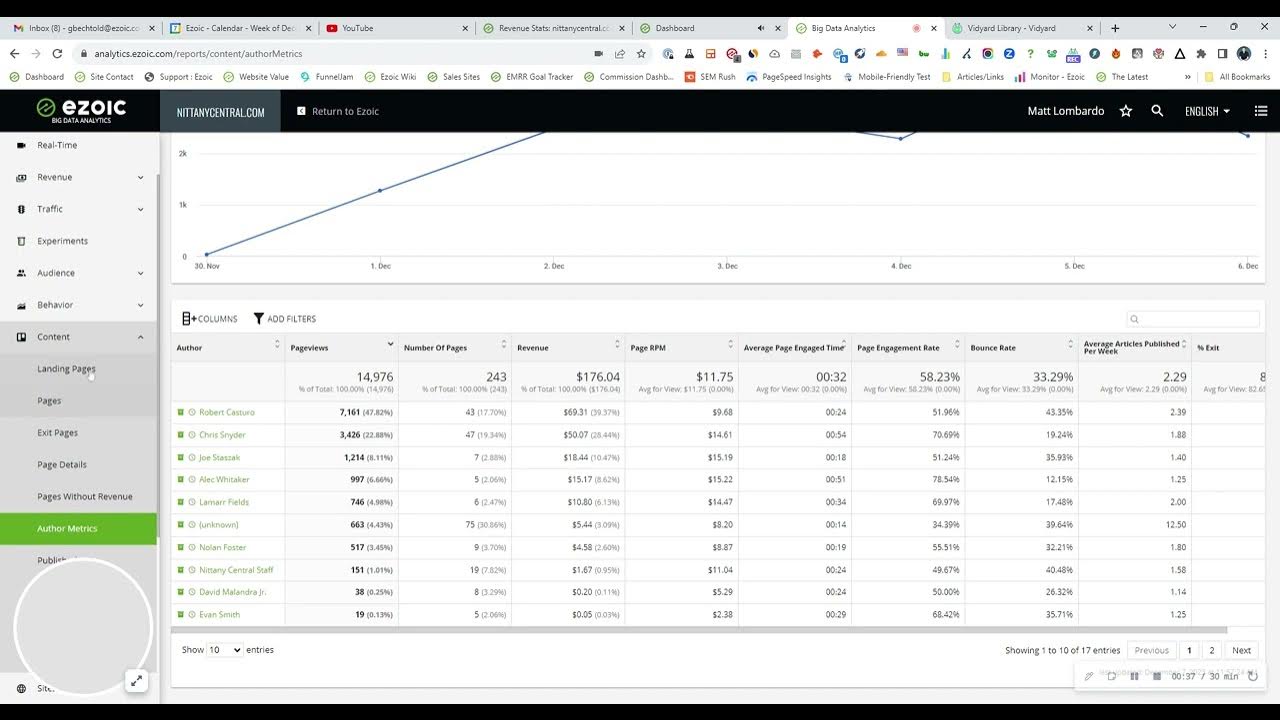
Task: Open a new browser tab with plus icon
Action: point(1115,28)
